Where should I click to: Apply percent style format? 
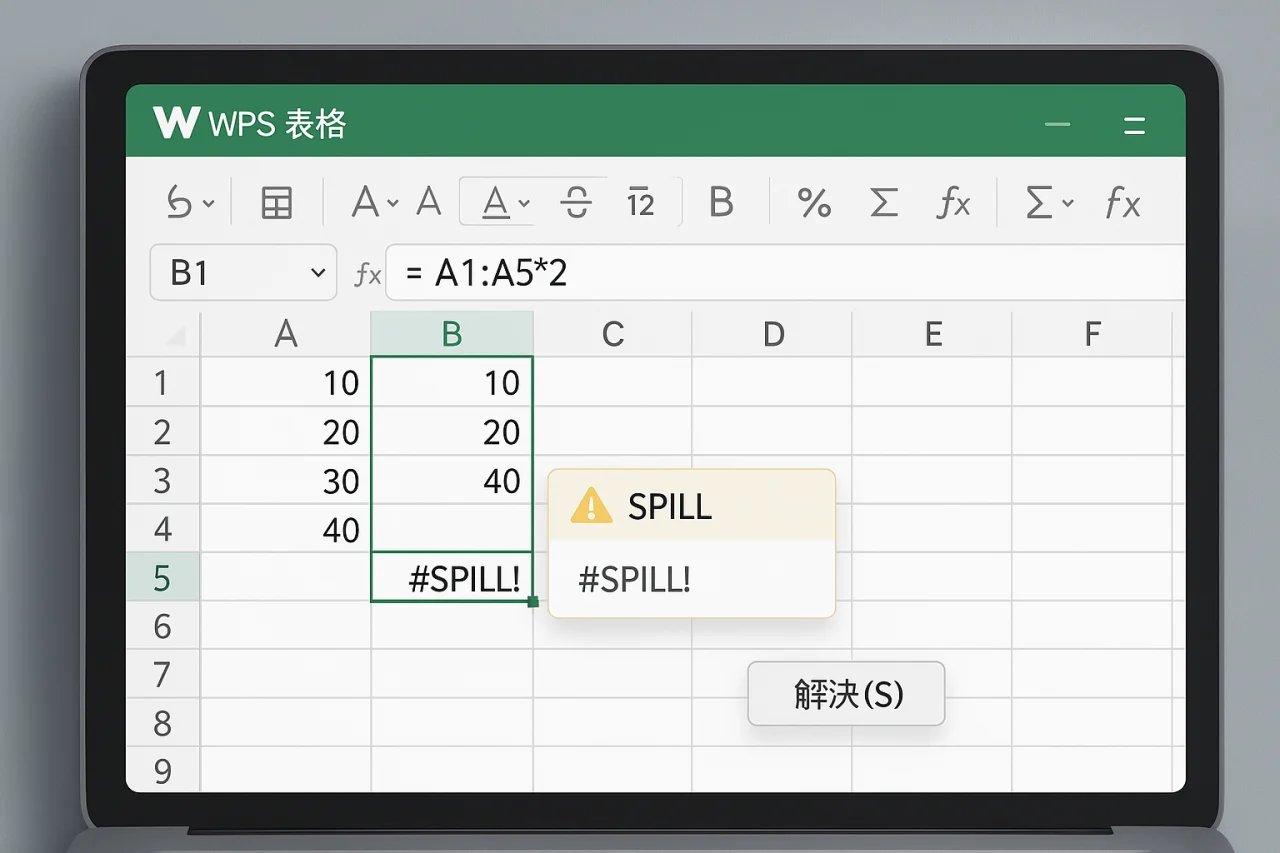pyautogui.click(x=814, y=203)
